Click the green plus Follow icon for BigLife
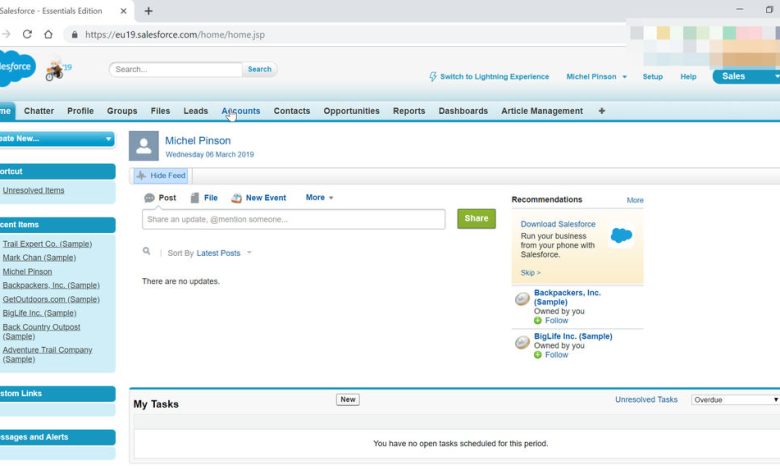Viewport: 780px width, 470px height. tap(538, 355)
